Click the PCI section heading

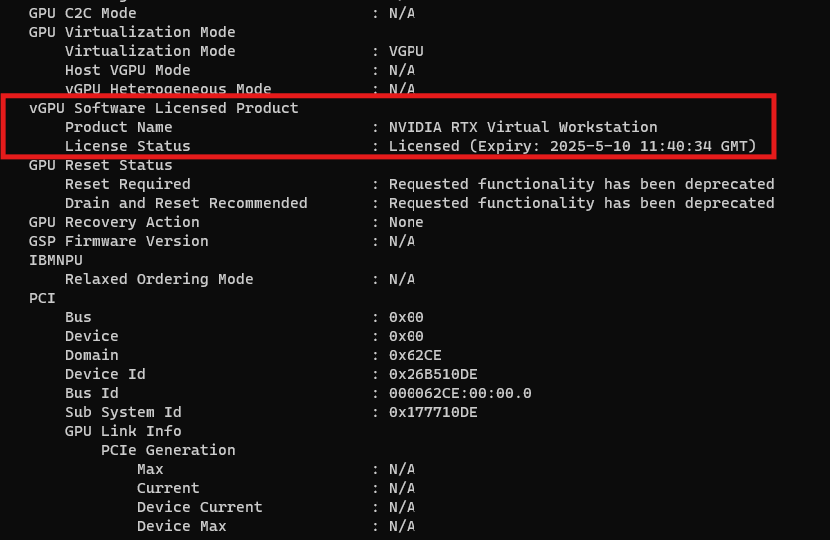42,298
